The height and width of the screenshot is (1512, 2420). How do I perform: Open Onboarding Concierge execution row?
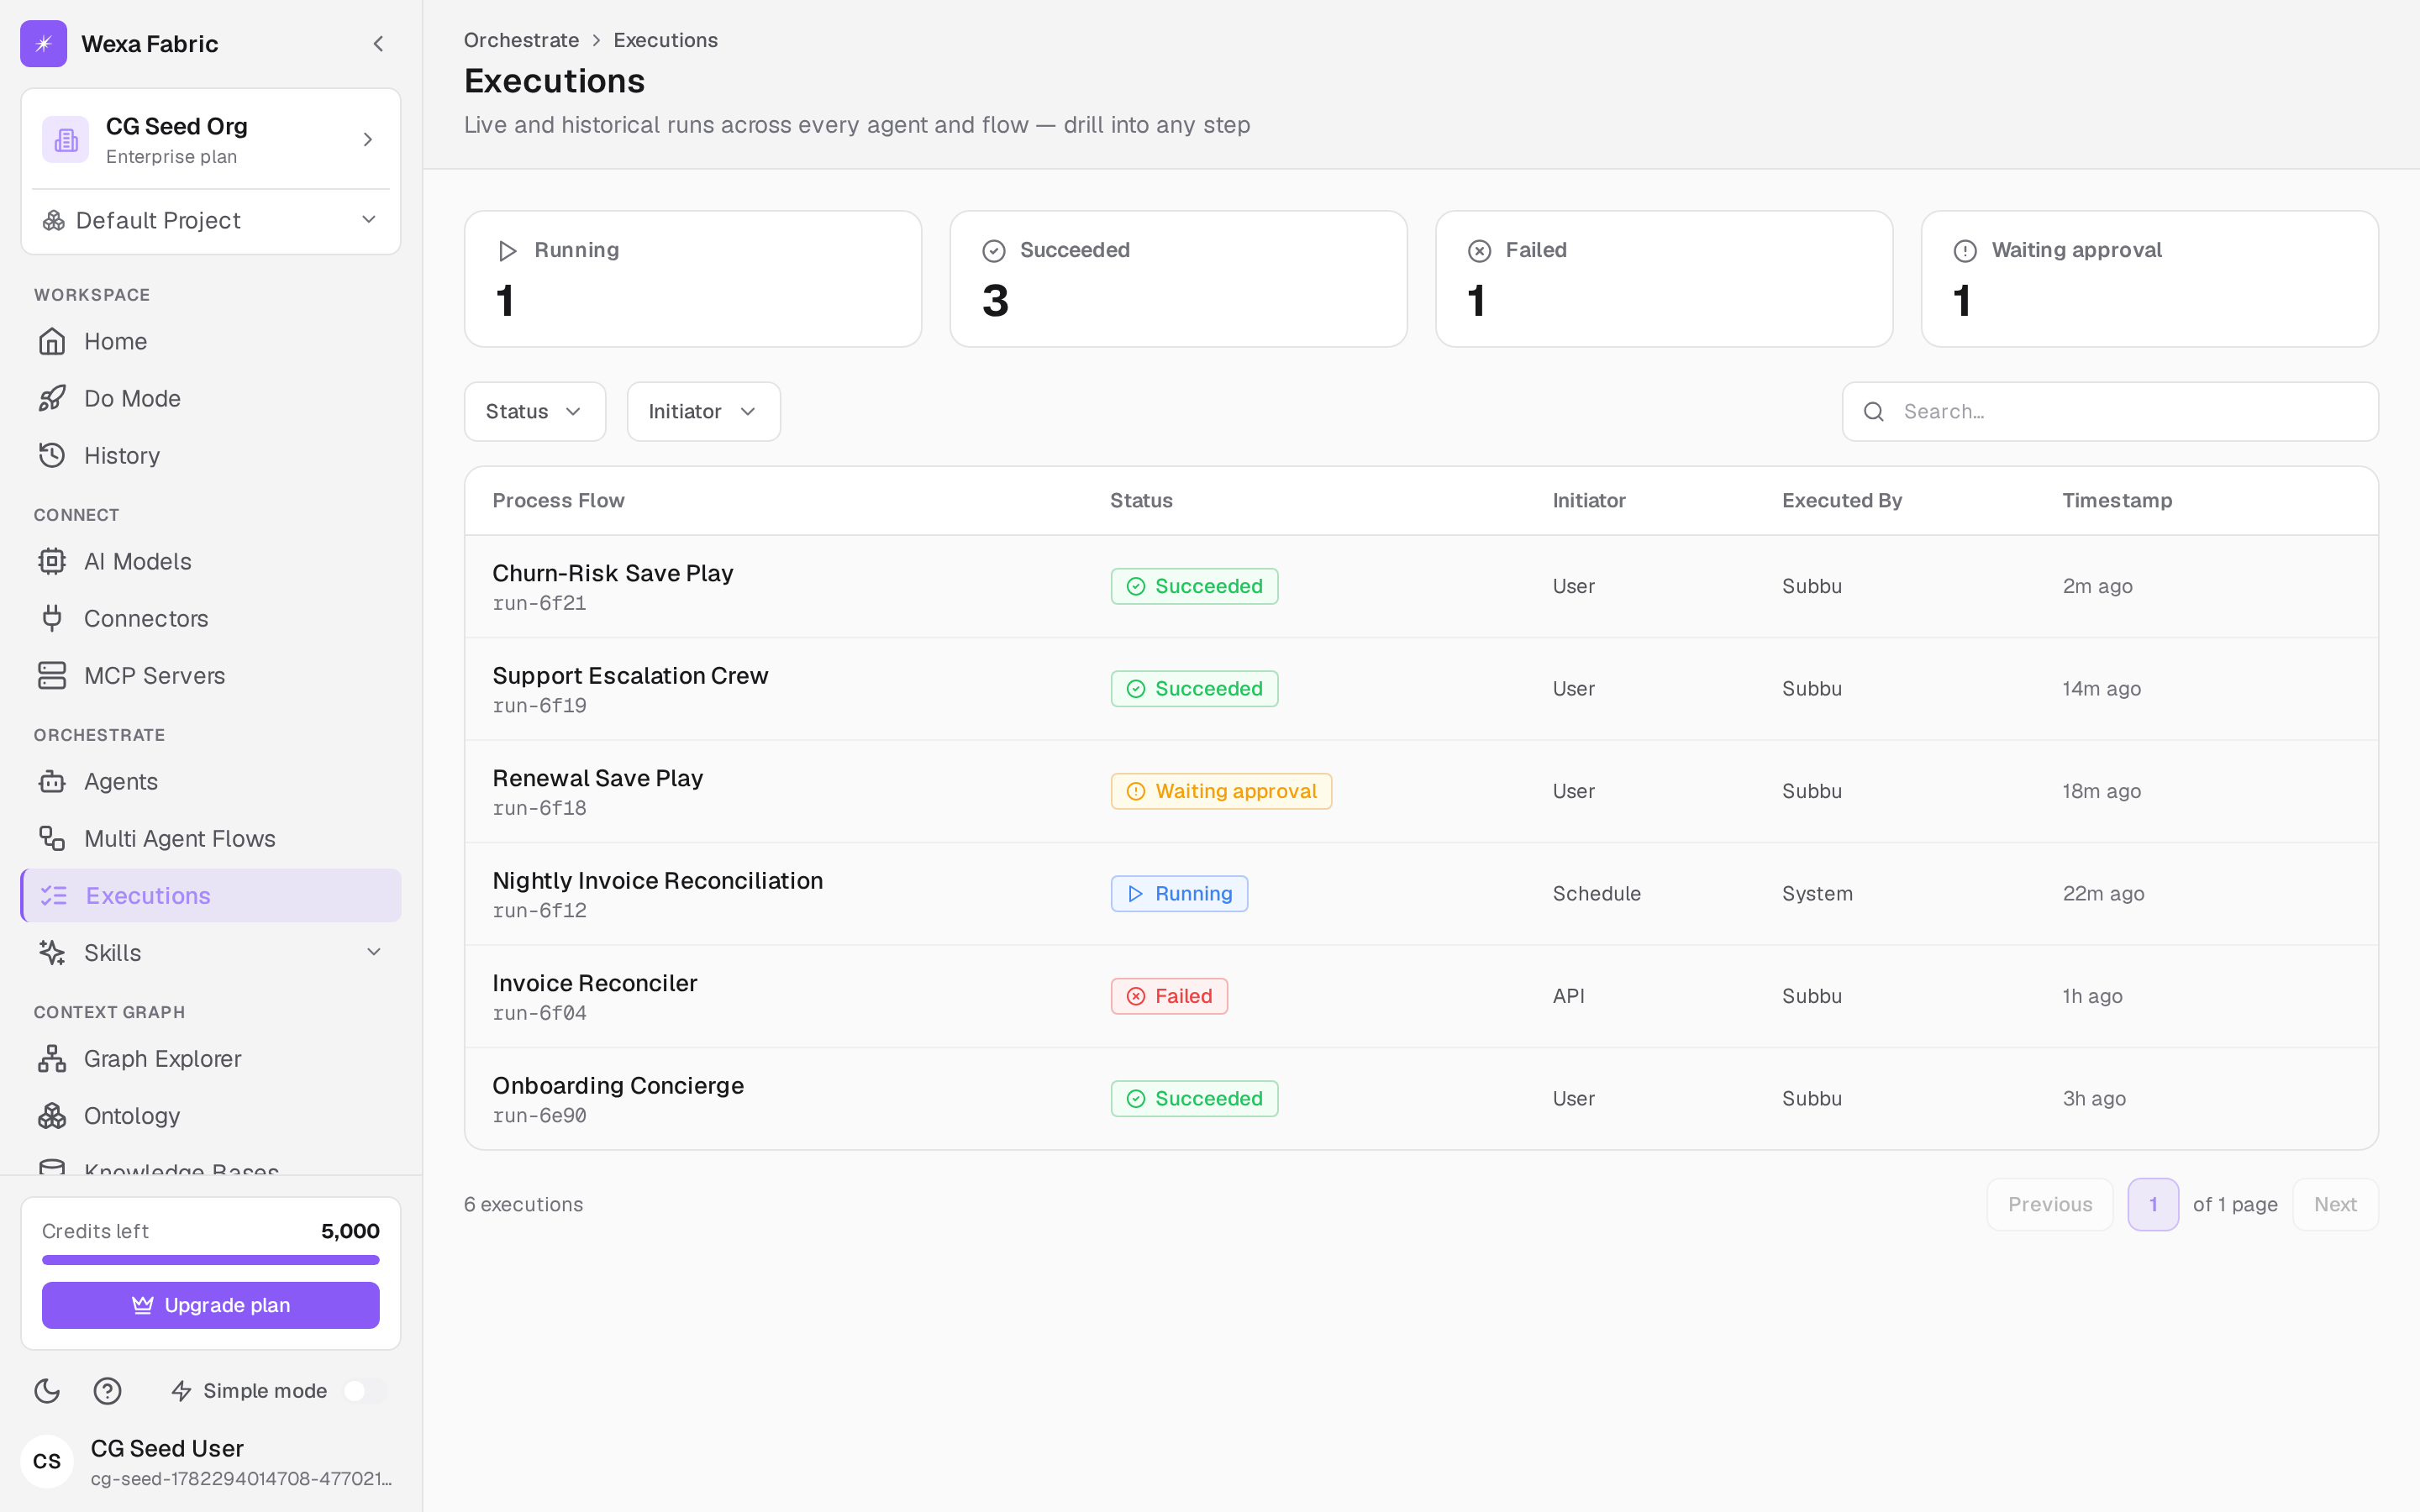pyautogui.click(x=1421, y=1099)
